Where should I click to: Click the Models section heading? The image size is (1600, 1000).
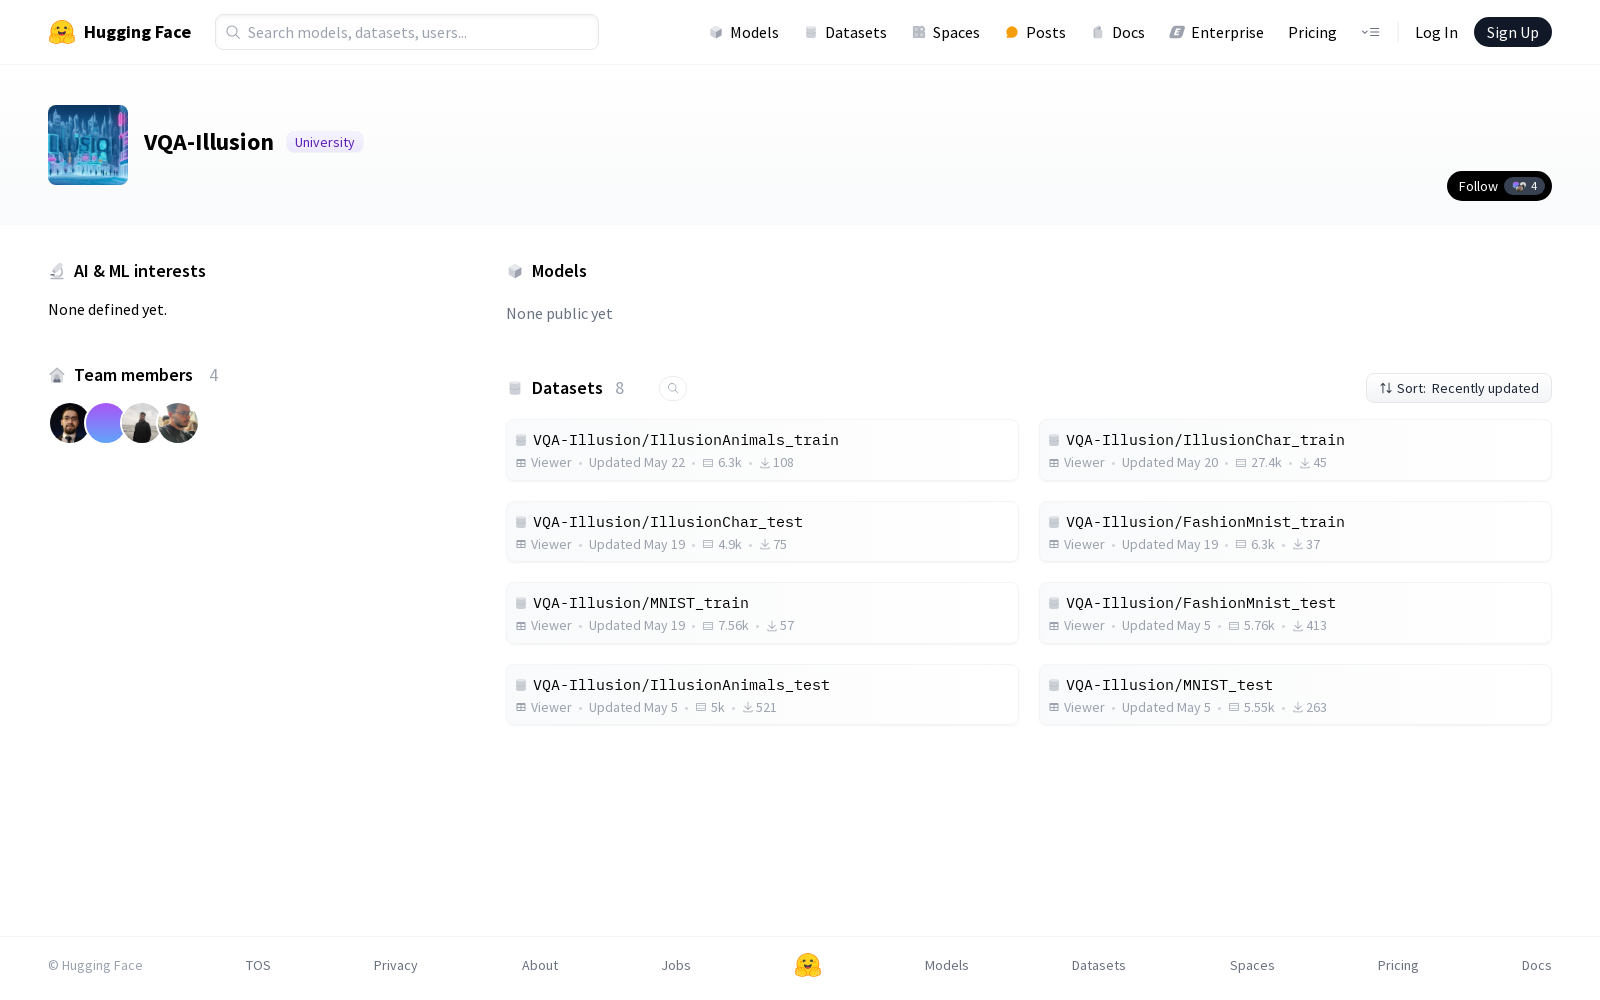click(x=559, y=271)
